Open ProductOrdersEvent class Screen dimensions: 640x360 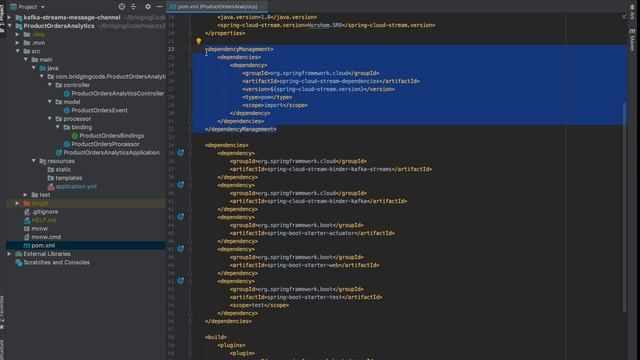[99, 110]
